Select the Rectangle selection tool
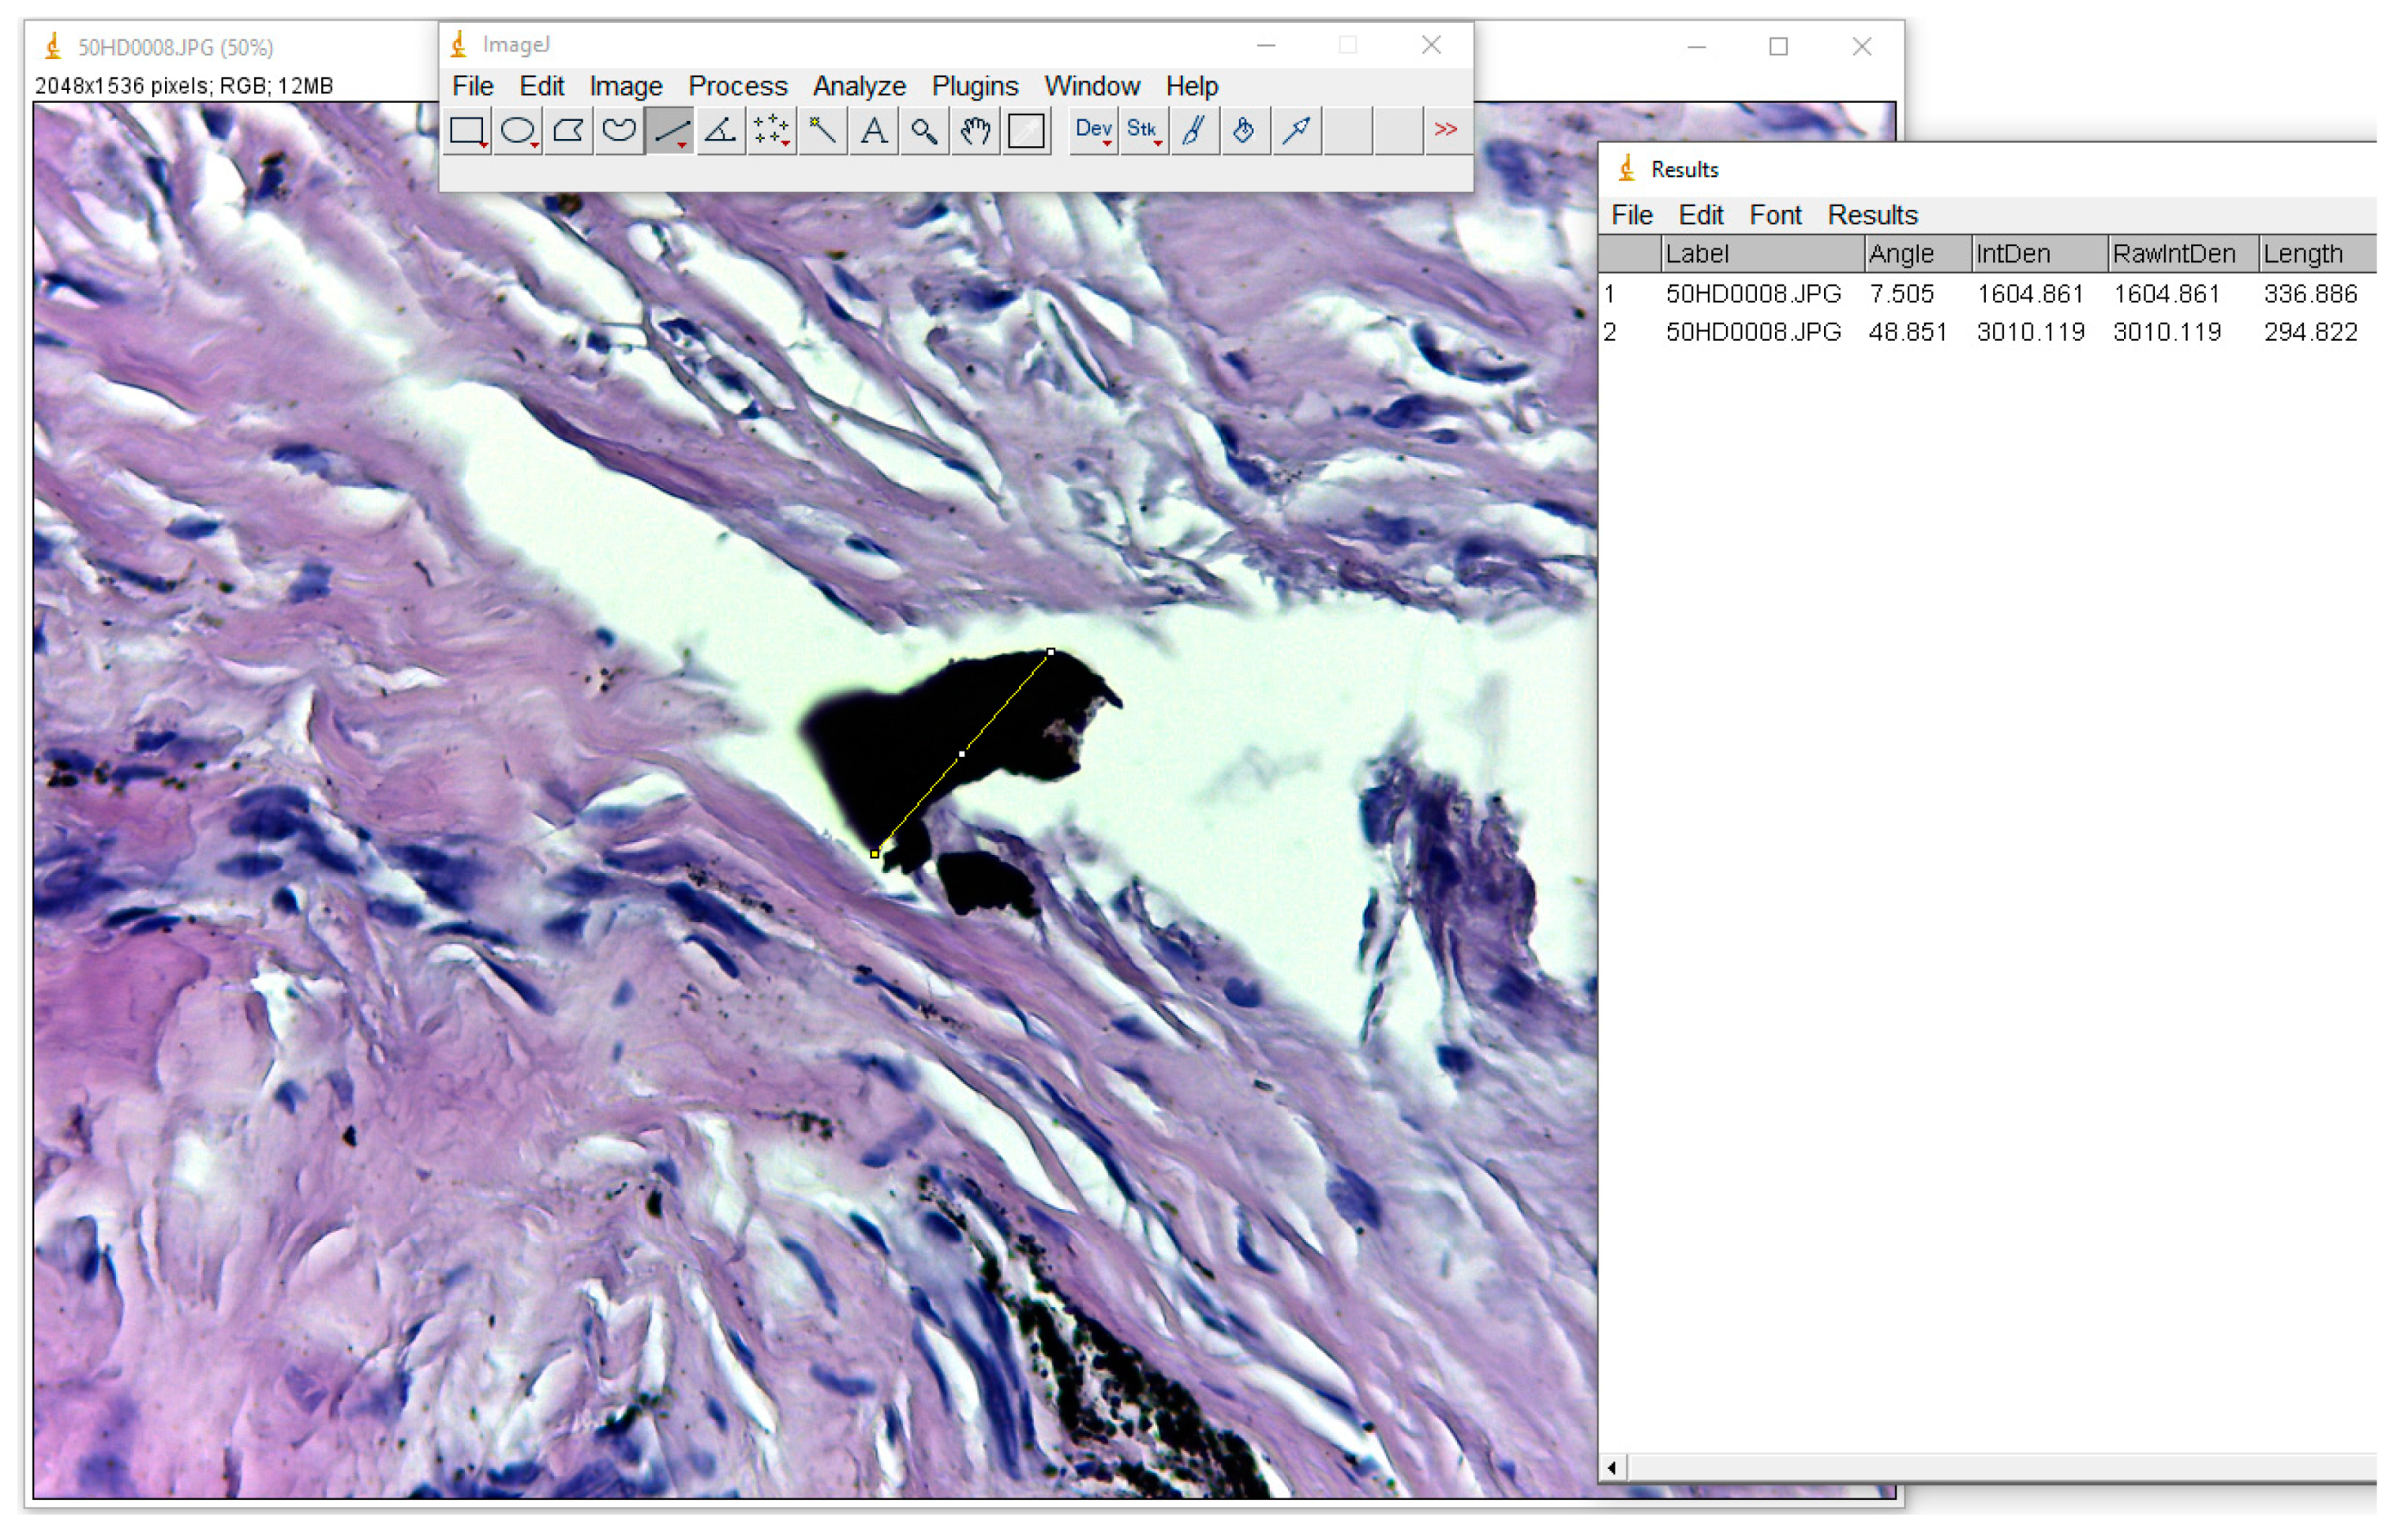2401x1540 pixels. [468, 131]
